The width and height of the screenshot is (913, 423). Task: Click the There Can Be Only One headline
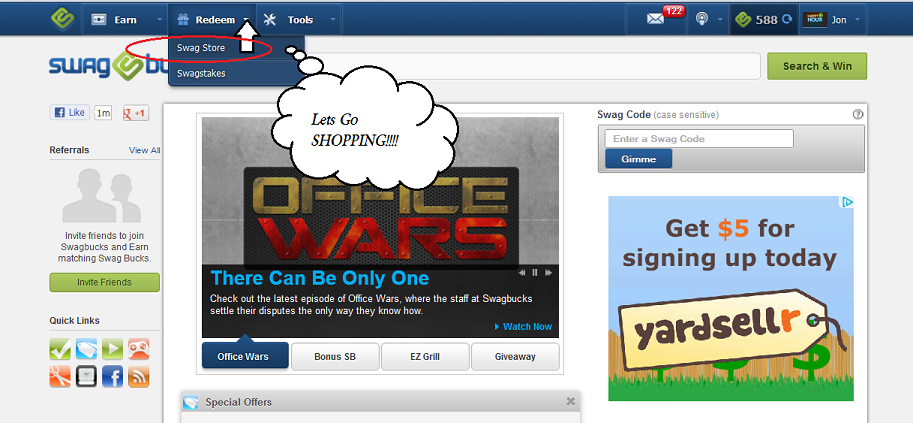320,278
